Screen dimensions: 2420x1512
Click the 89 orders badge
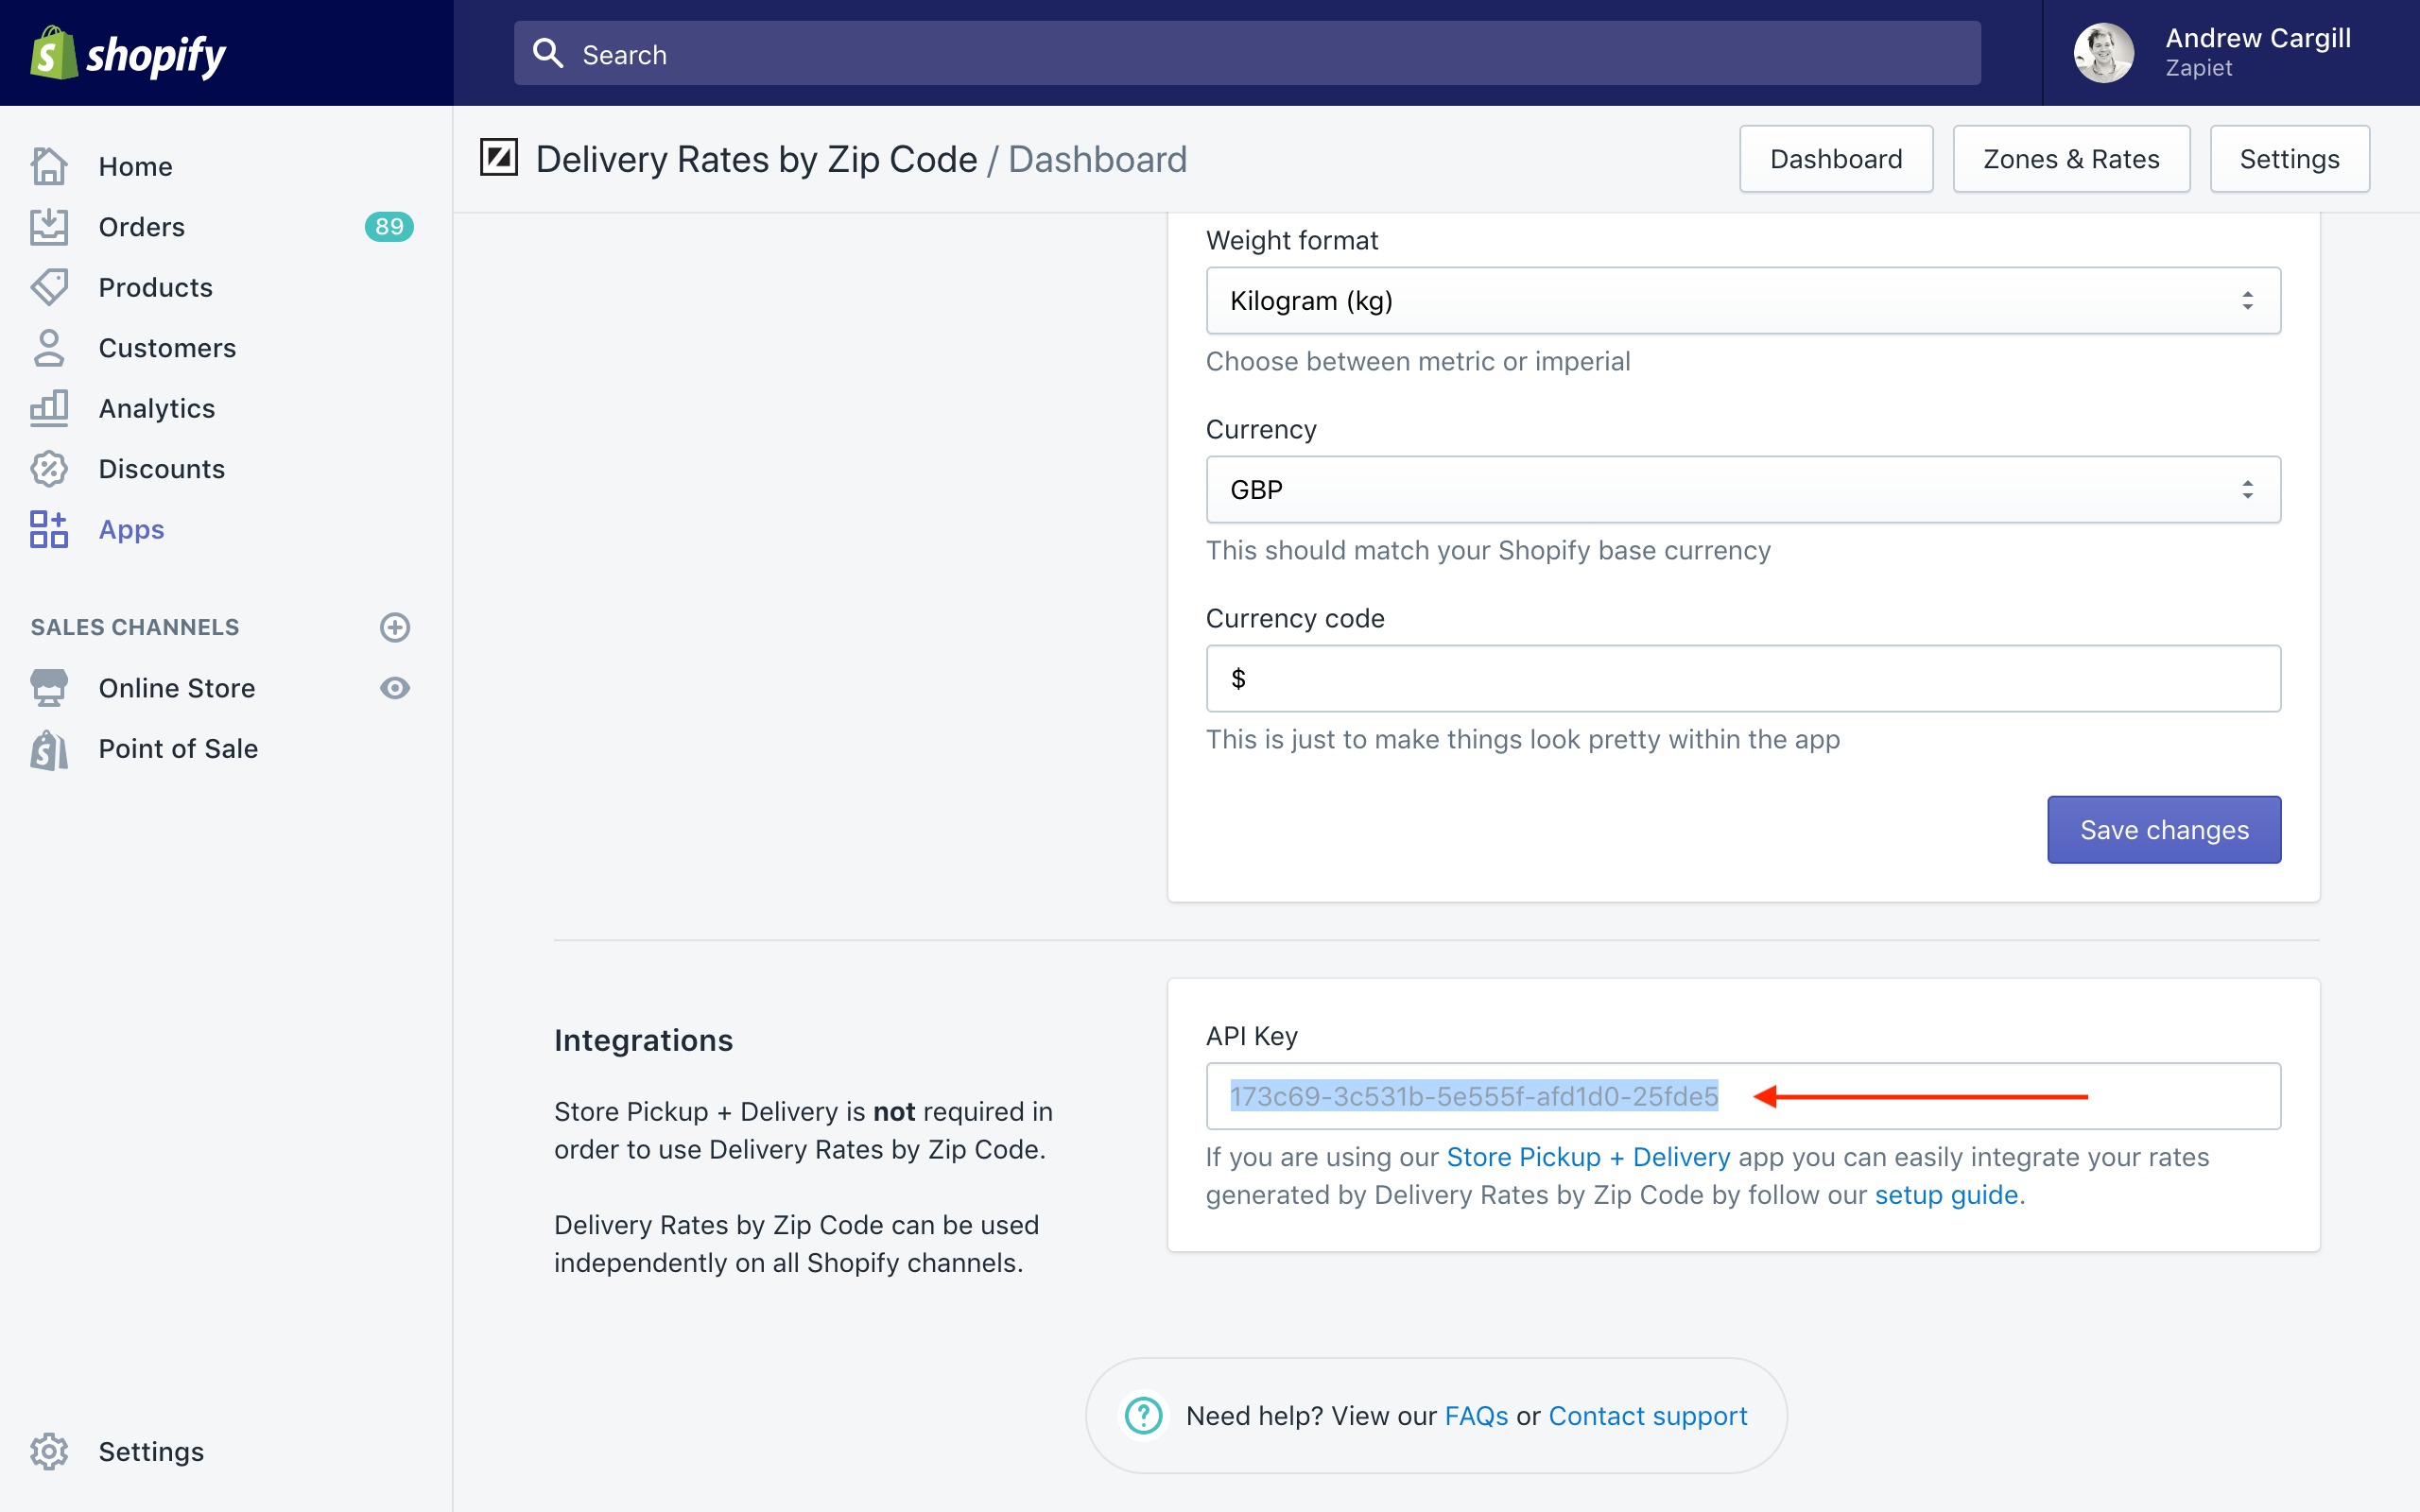[x=389, y=227]
